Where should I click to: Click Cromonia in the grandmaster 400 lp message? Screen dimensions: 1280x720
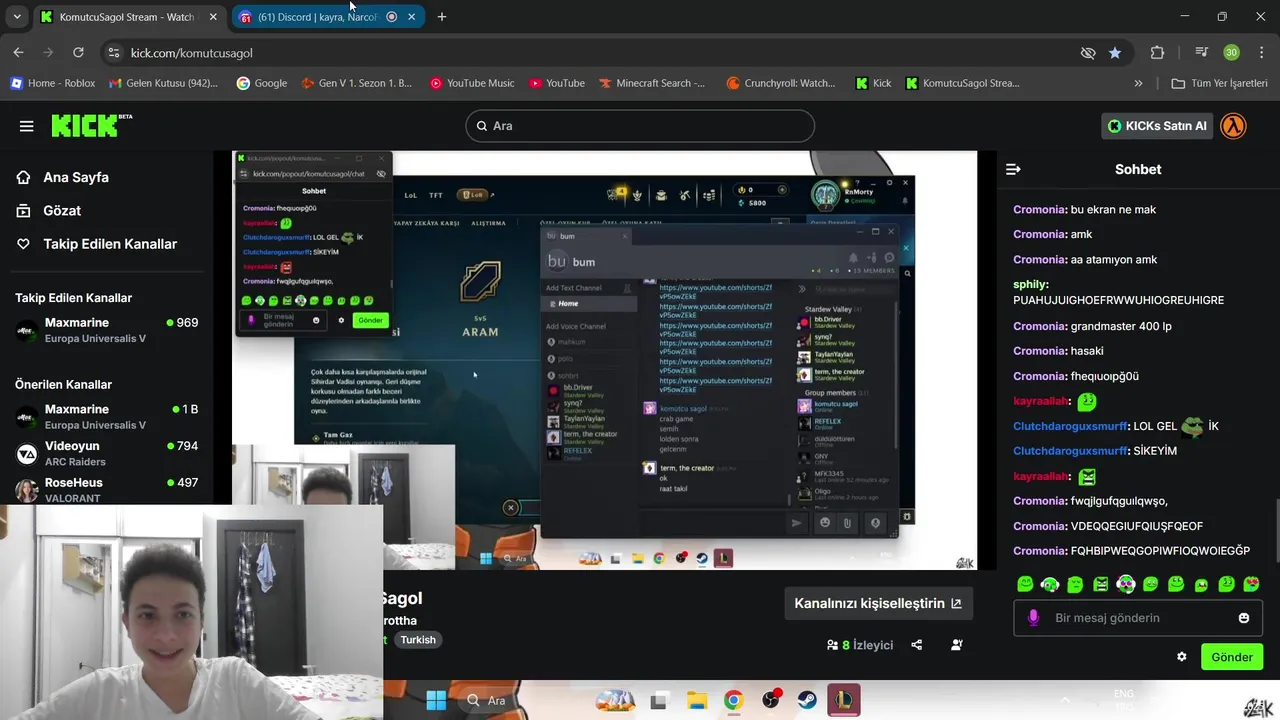(x=1040, y=326)
